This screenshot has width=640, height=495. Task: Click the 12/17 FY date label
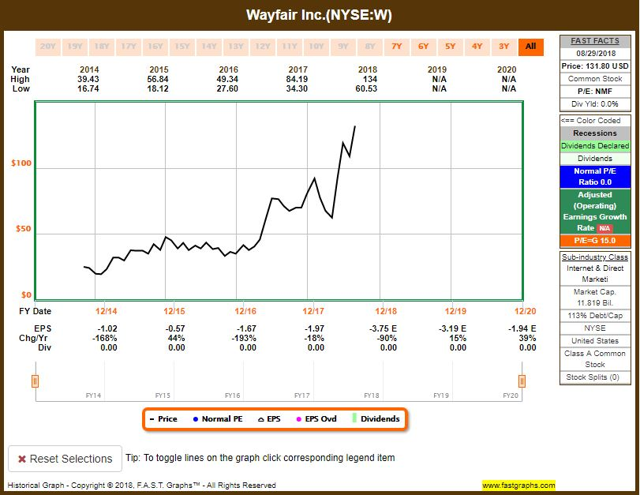click(x=313, y=311)
